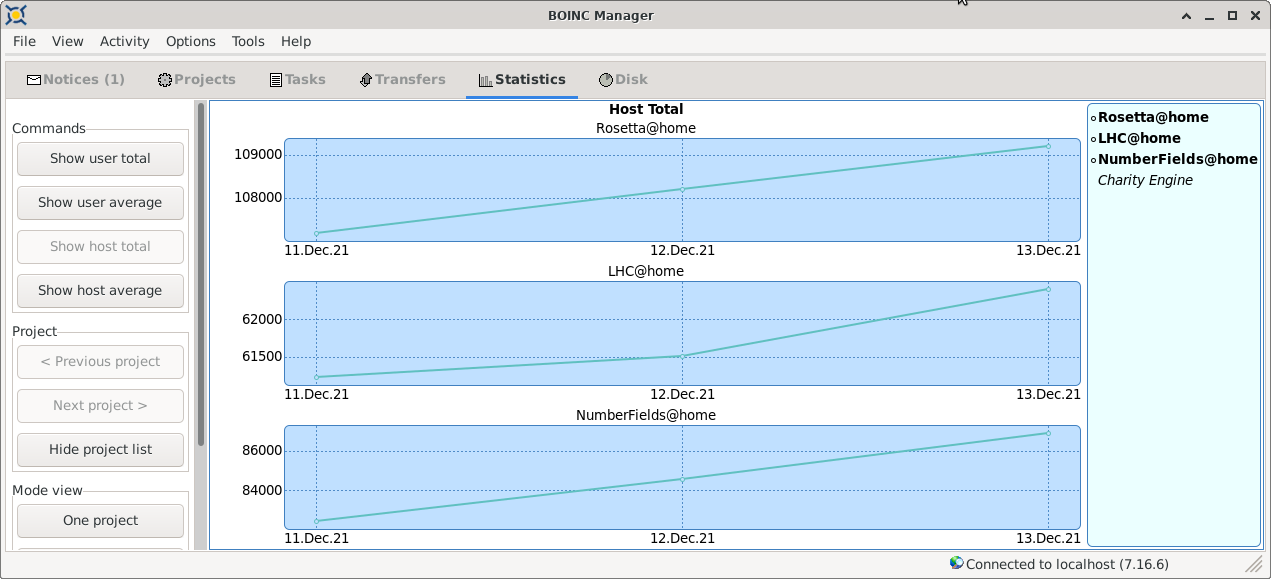Open the Tools menu
Viewport: 1271px width, 579px height.
(x=248, y=41)
